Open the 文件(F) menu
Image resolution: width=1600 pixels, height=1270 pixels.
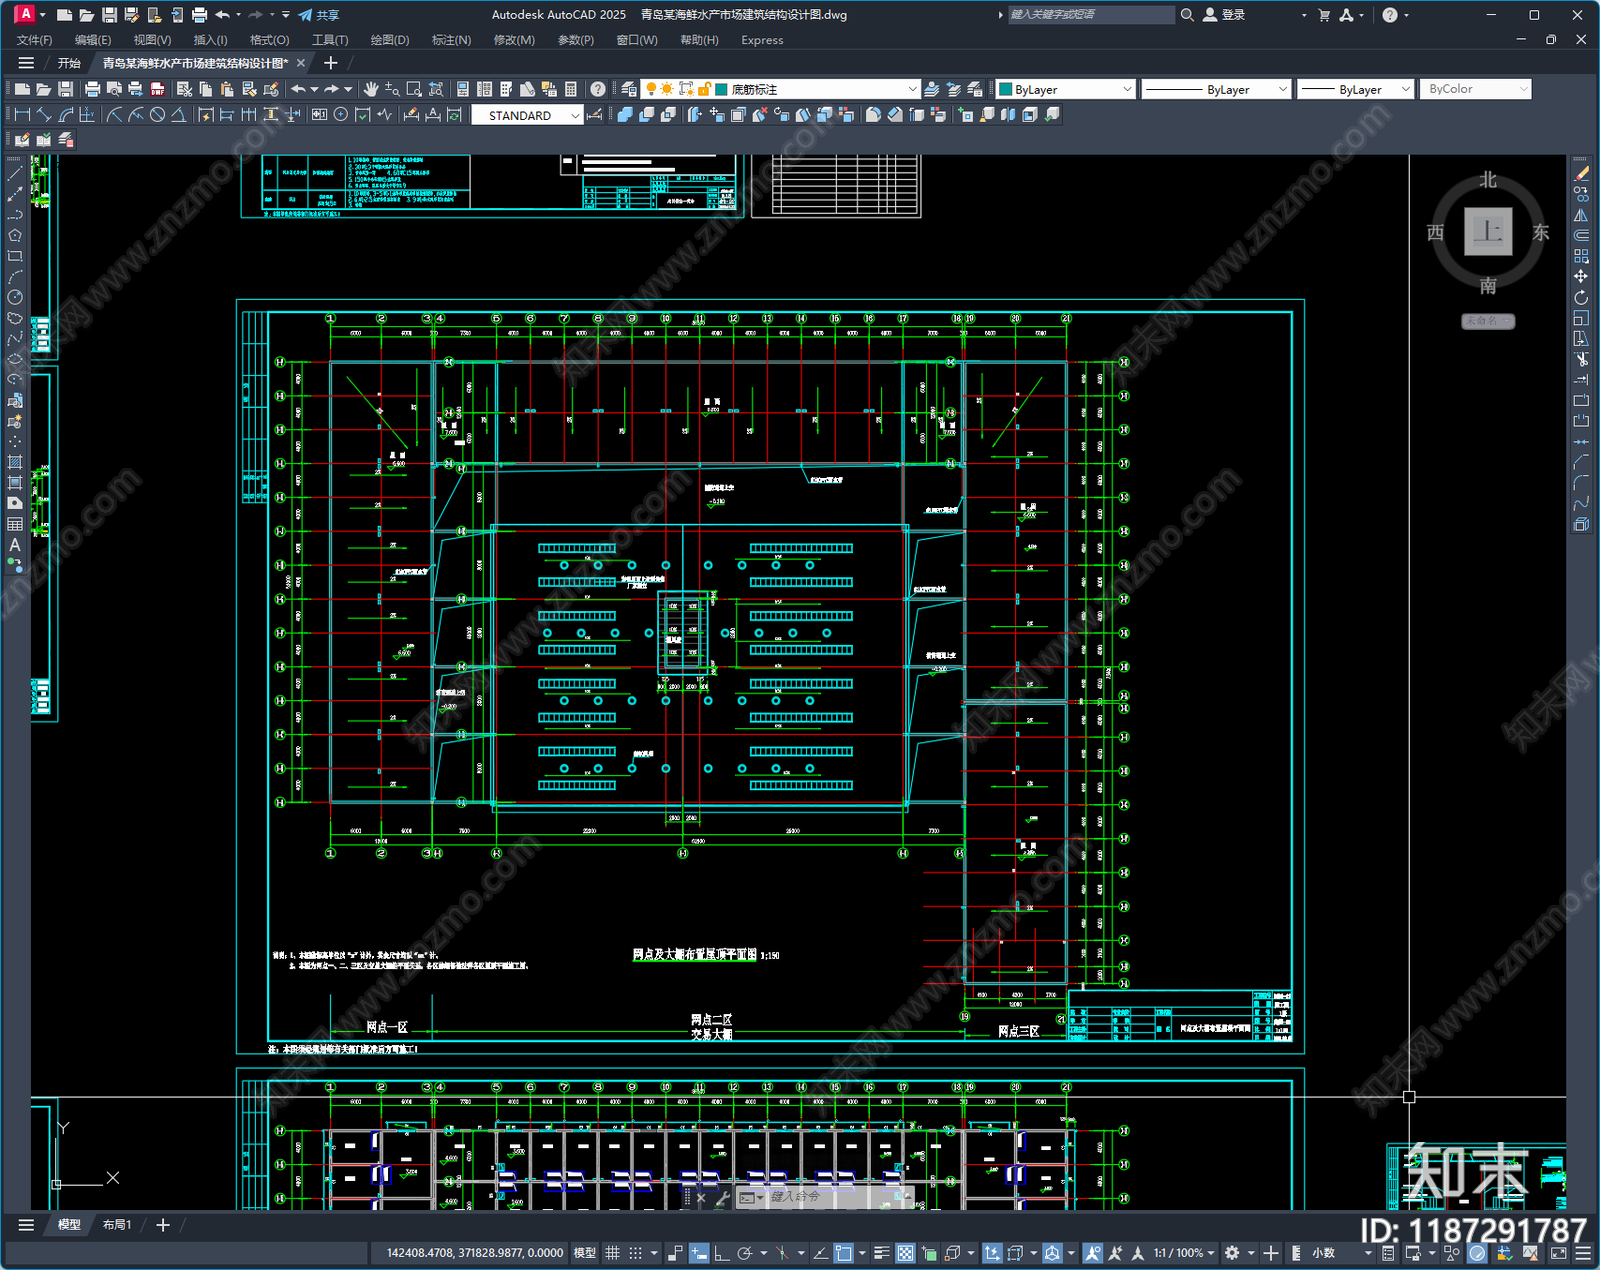(x=34, y=40)
